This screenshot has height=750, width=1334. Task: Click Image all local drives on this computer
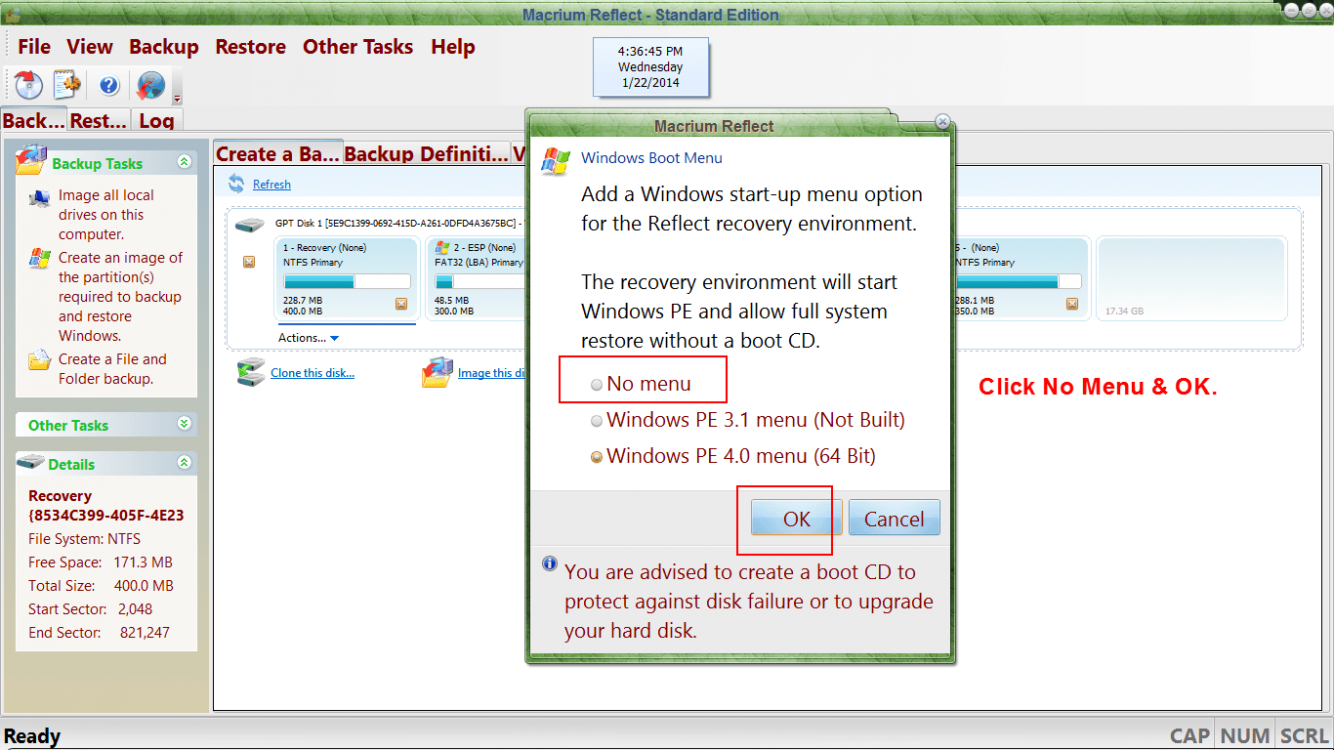[x=106, y=215]
